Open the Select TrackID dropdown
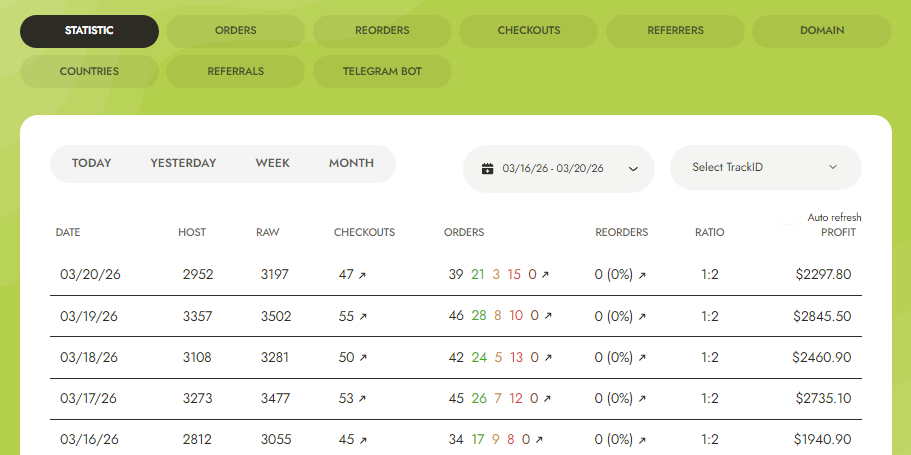Screen dimensions: 911x455 point(765,167)
